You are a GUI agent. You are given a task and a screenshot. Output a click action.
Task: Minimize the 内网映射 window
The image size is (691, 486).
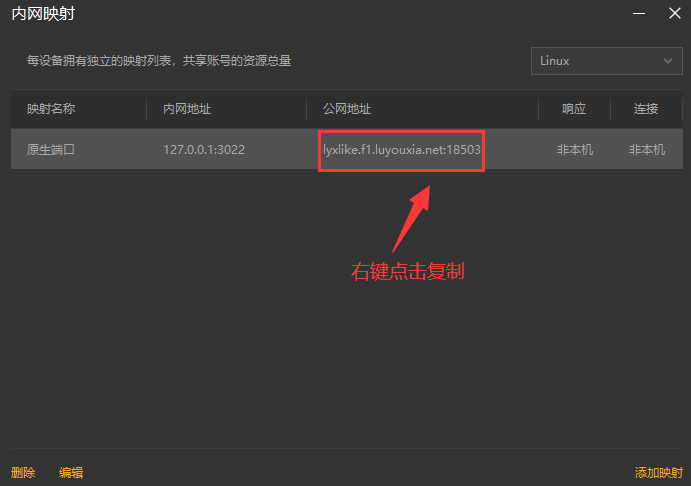(x=639, y=14)
